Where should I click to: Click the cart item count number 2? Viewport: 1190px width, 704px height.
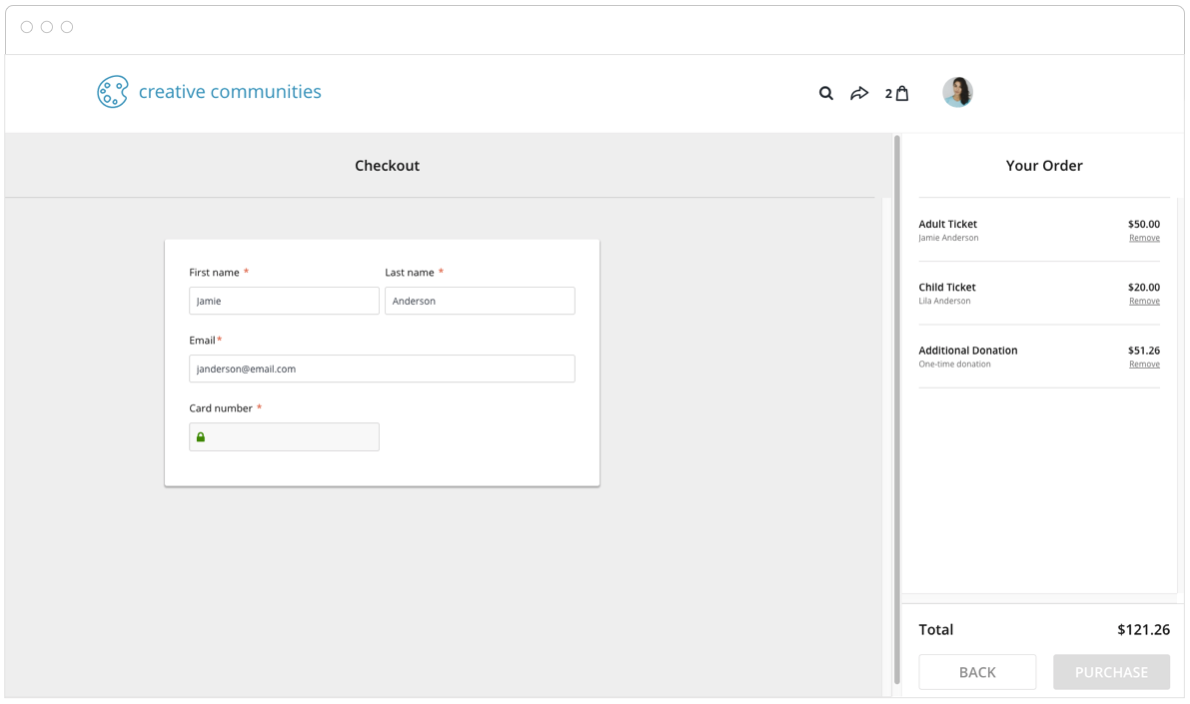tap(888, 94)
